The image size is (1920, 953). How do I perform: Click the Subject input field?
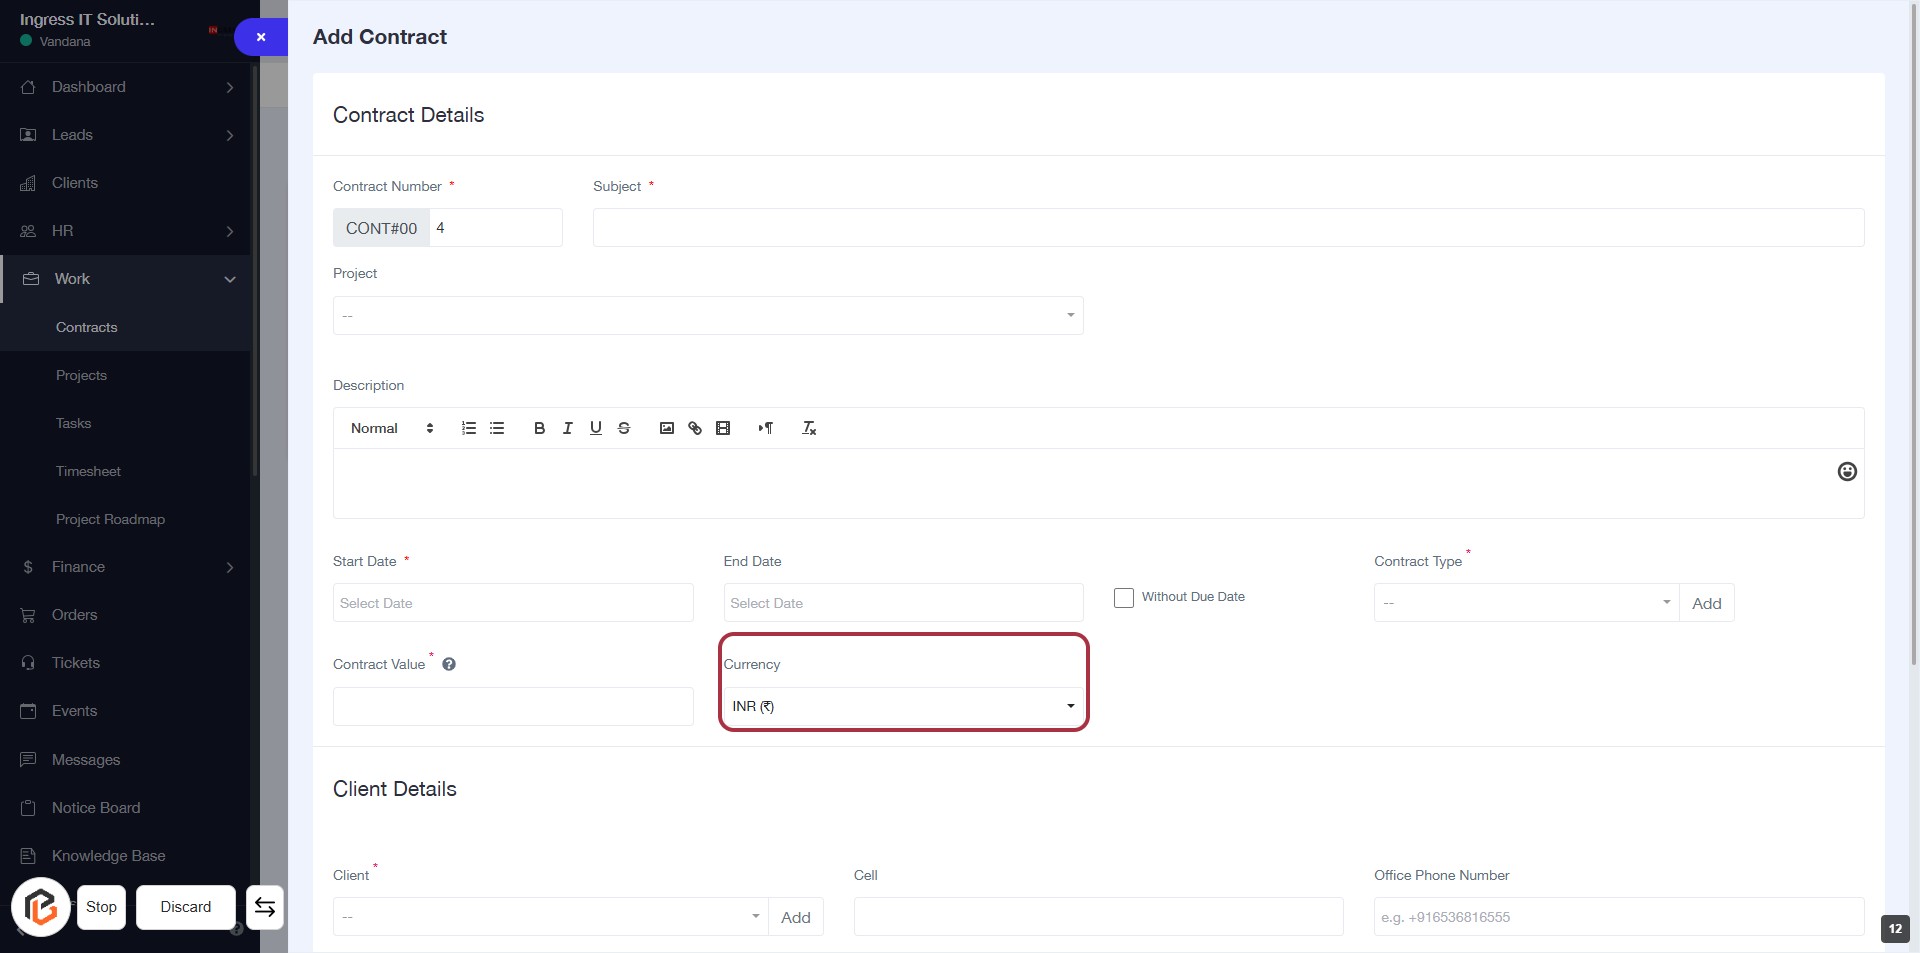pos(1227,228)
